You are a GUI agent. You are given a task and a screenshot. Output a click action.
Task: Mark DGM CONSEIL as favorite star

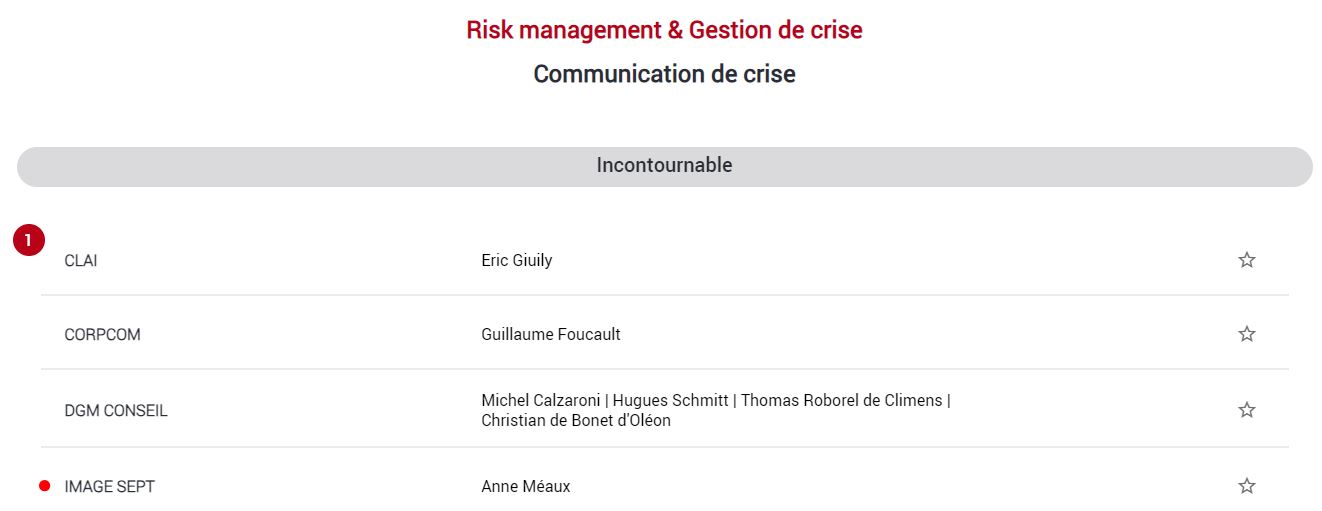point(1246,410)
